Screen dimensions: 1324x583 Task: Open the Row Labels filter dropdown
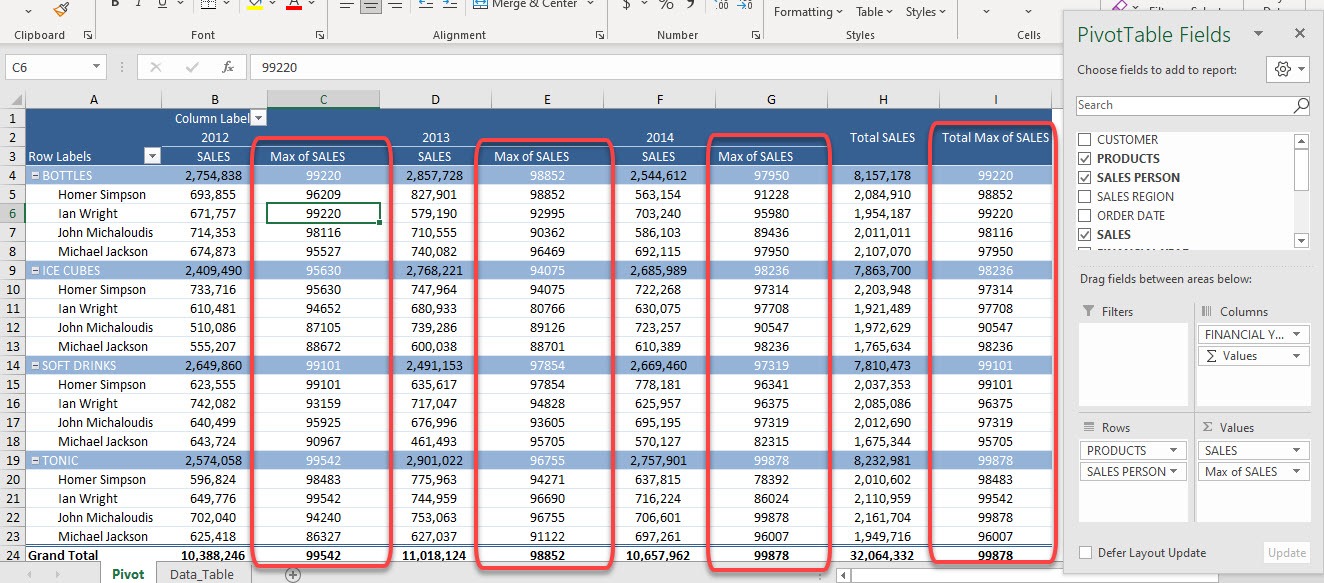tap(152, 156)
